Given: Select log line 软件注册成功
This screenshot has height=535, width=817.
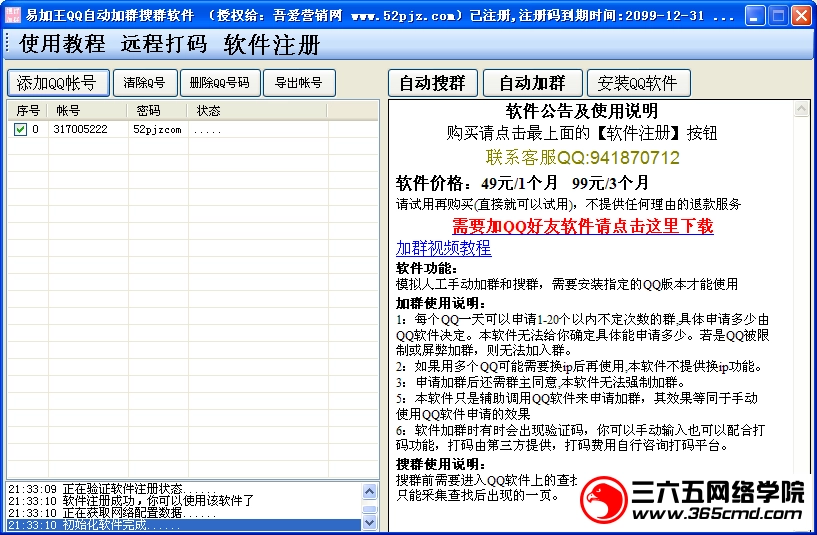Looking at the screenshot, I should tap(184, 501).
